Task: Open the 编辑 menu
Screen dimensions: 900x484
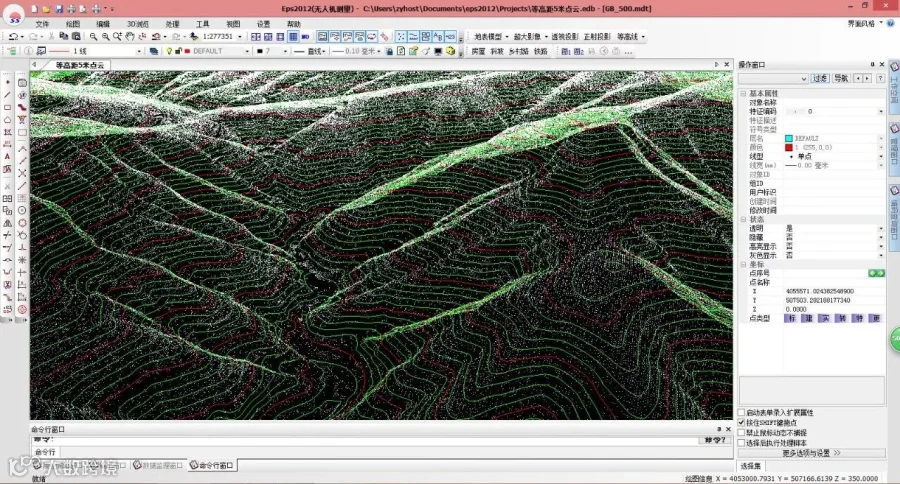Action: [103, 24]
